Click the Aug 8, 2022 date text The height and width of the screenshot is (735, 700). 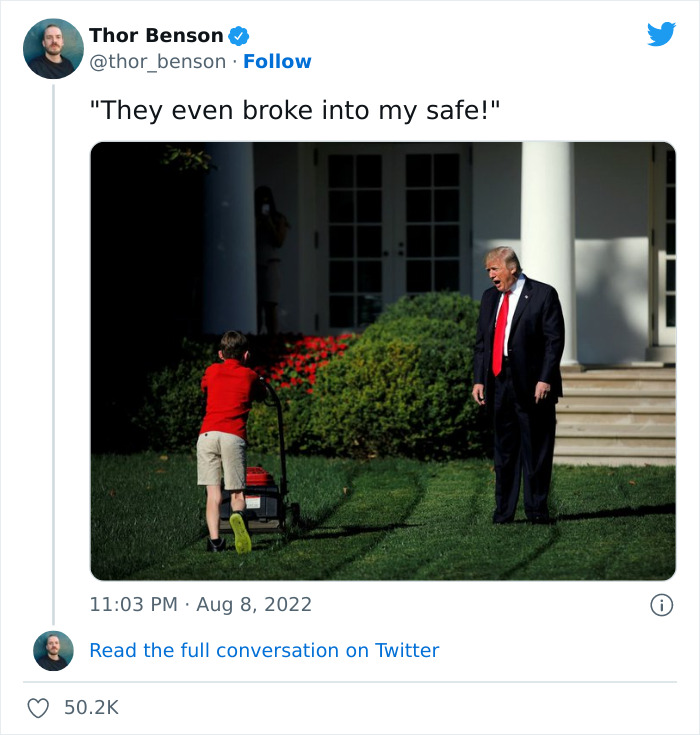254,604
